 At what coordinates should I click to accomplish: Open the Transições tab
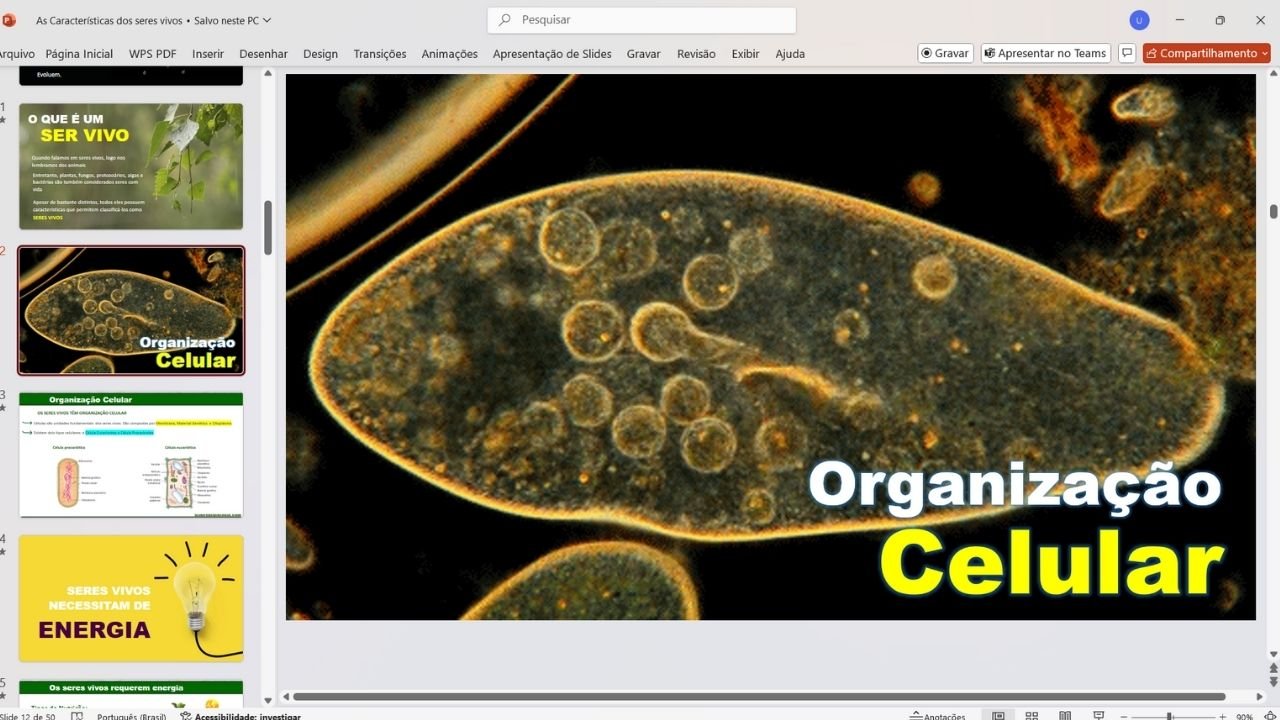pyautogui.click(x=380, y=54)
